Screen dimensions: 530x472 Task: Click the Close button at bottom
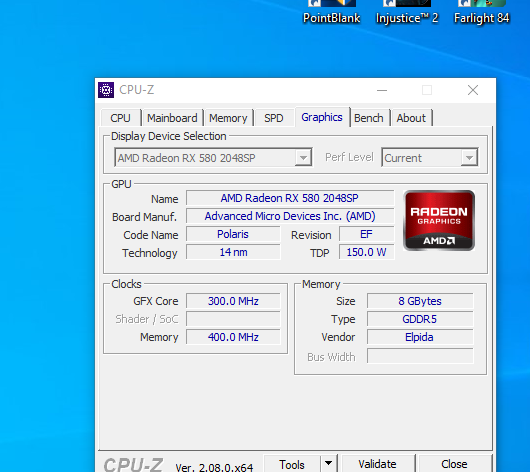[x=454, y=464]
